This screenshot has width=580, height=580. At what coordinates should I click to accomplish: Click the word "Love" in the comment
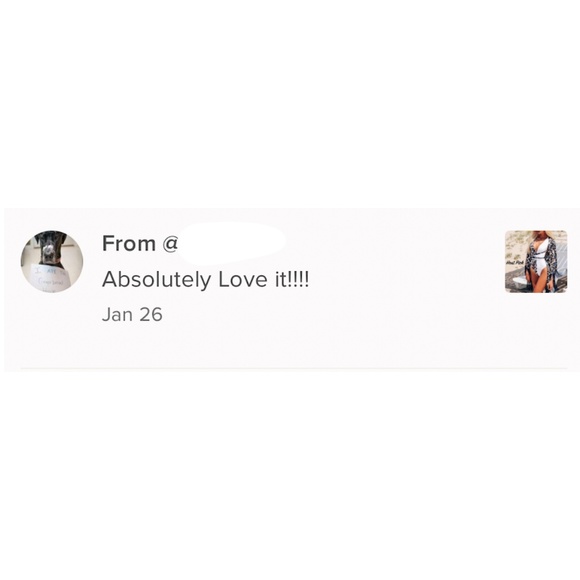243,279
